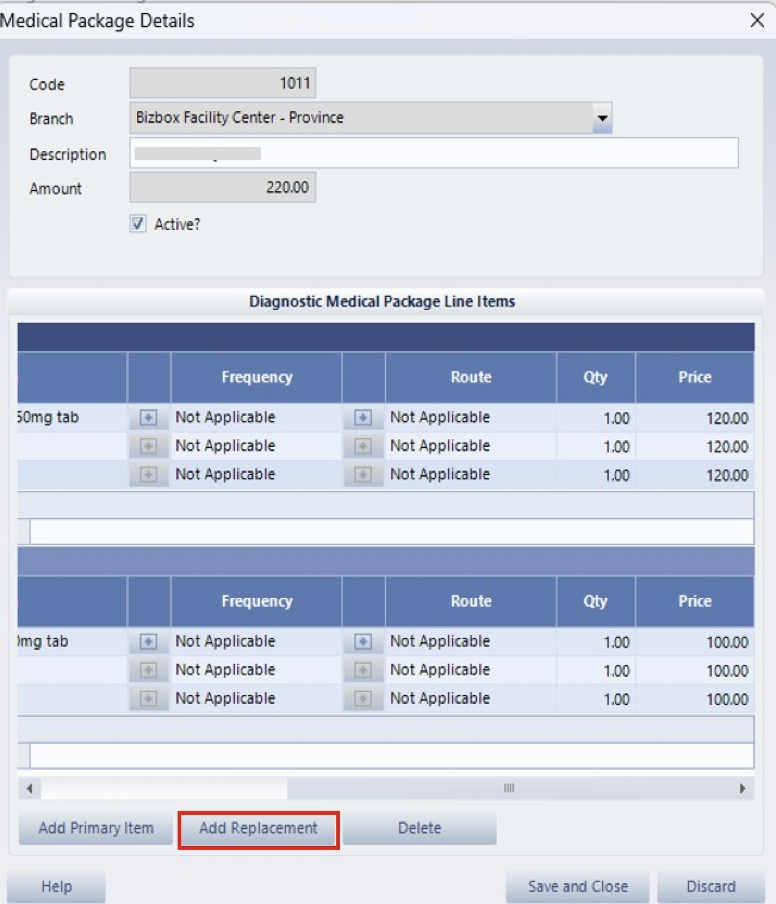
Task: Uncheck the Active? checkbox
Action: 138,225
